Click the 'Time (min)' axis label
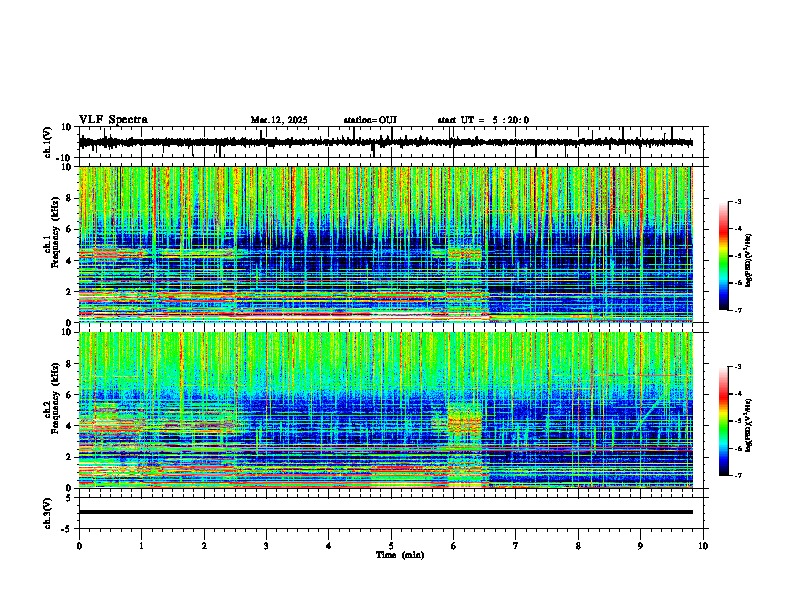792x612 pixels. [400, 555]
